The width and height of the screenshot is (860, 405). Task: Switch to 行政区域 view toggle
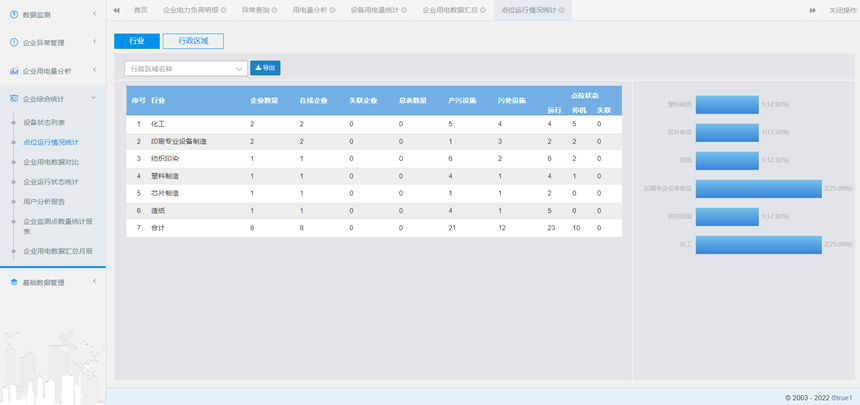[193, 41]
